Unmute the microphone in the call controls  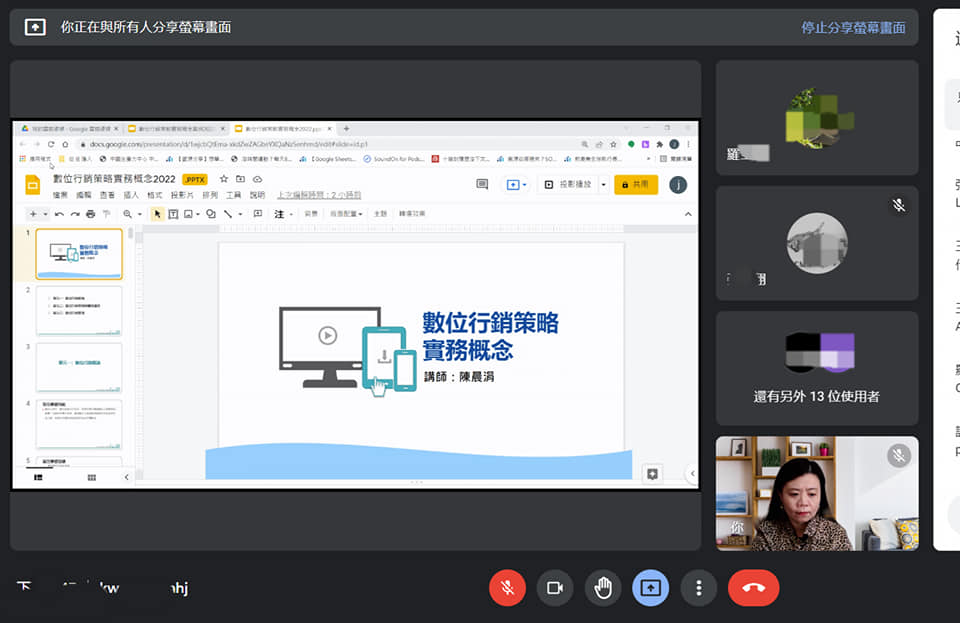point(507,588)
